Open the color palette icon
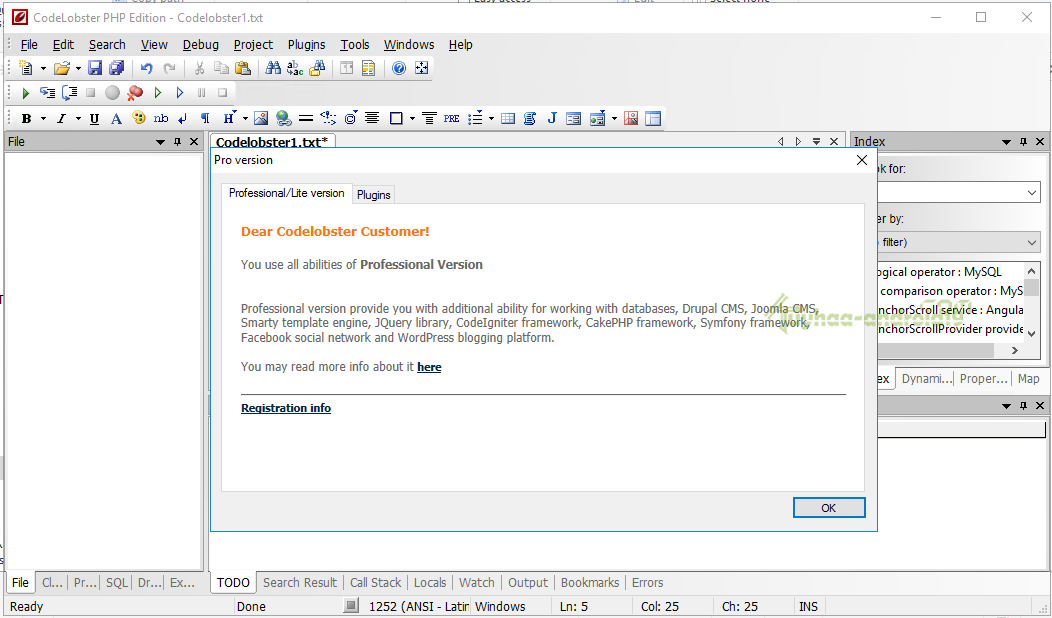The image size is (1052, 618). (139, 119)
